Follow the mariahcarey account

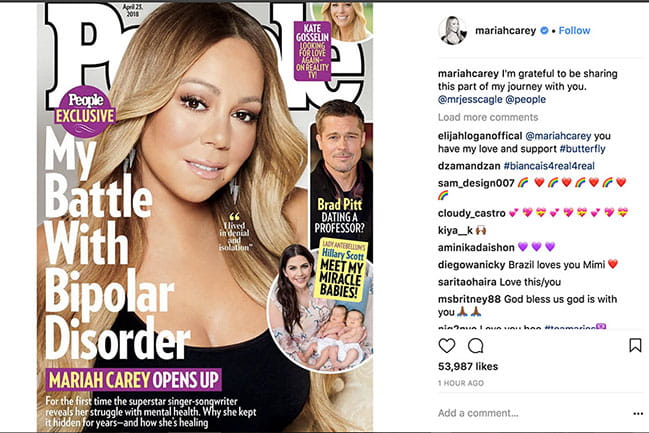point(574,30)
